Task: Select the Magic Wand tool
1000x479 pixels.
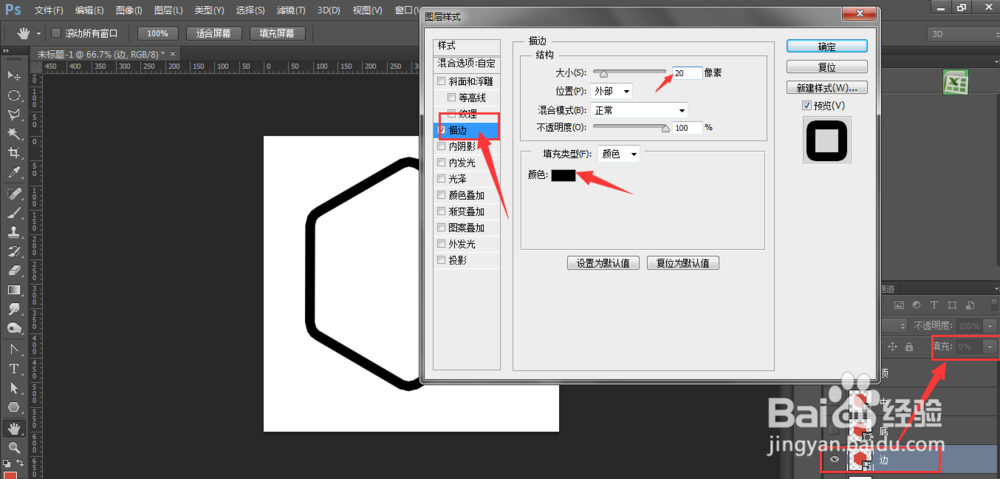Action: coord(13,134)
